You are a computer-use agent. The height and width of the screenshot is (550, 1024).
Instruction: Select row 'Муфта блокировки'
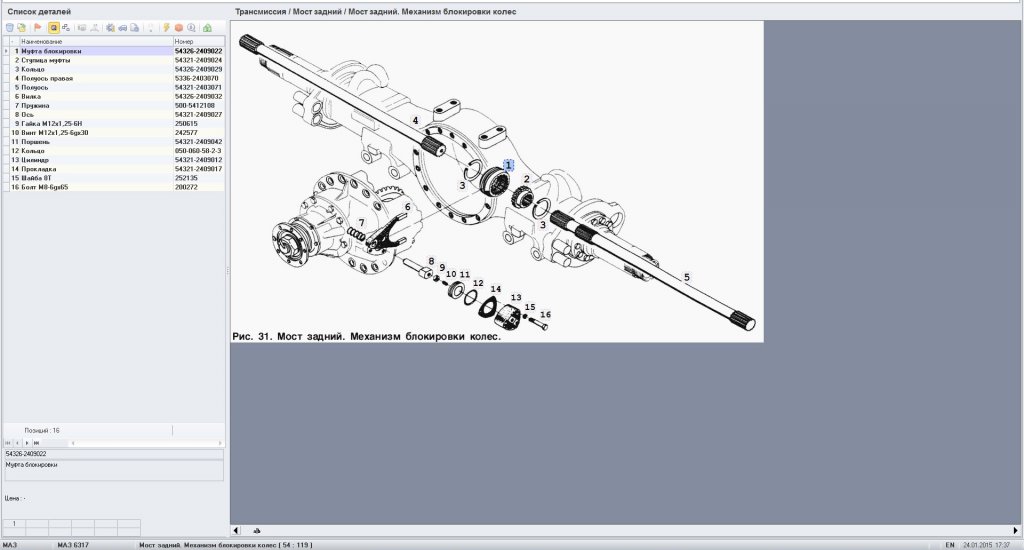pyautogui.click(x=114, y=51)
